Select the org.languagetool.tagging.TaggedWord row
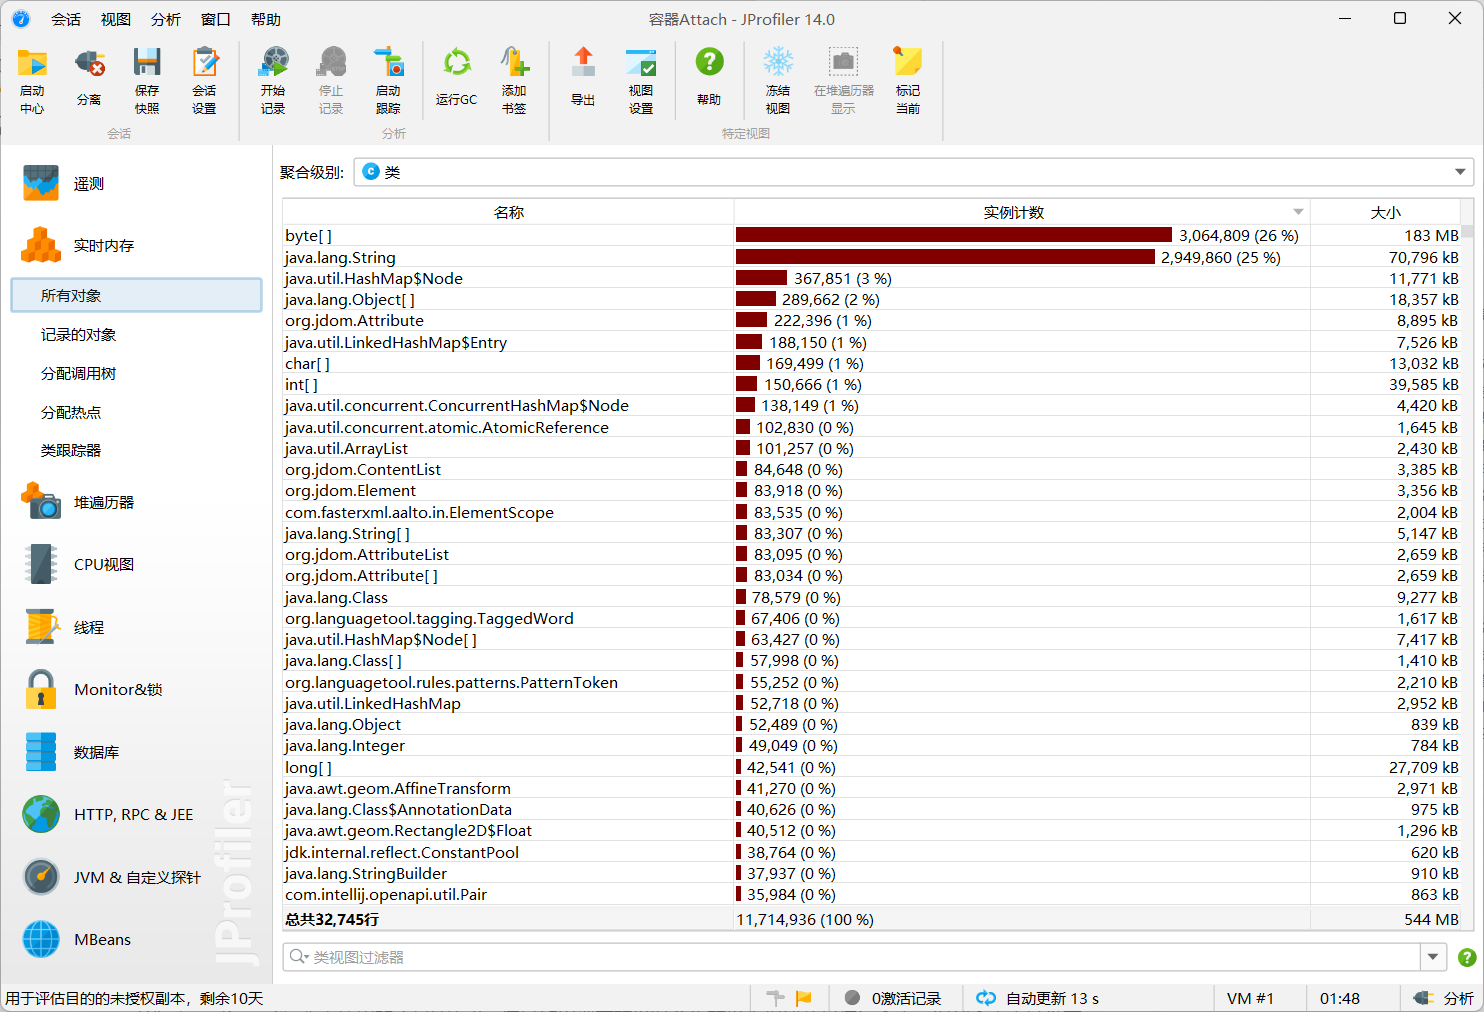Image resolution: width=1484 pixels, height=1012 pixels. 871,618
